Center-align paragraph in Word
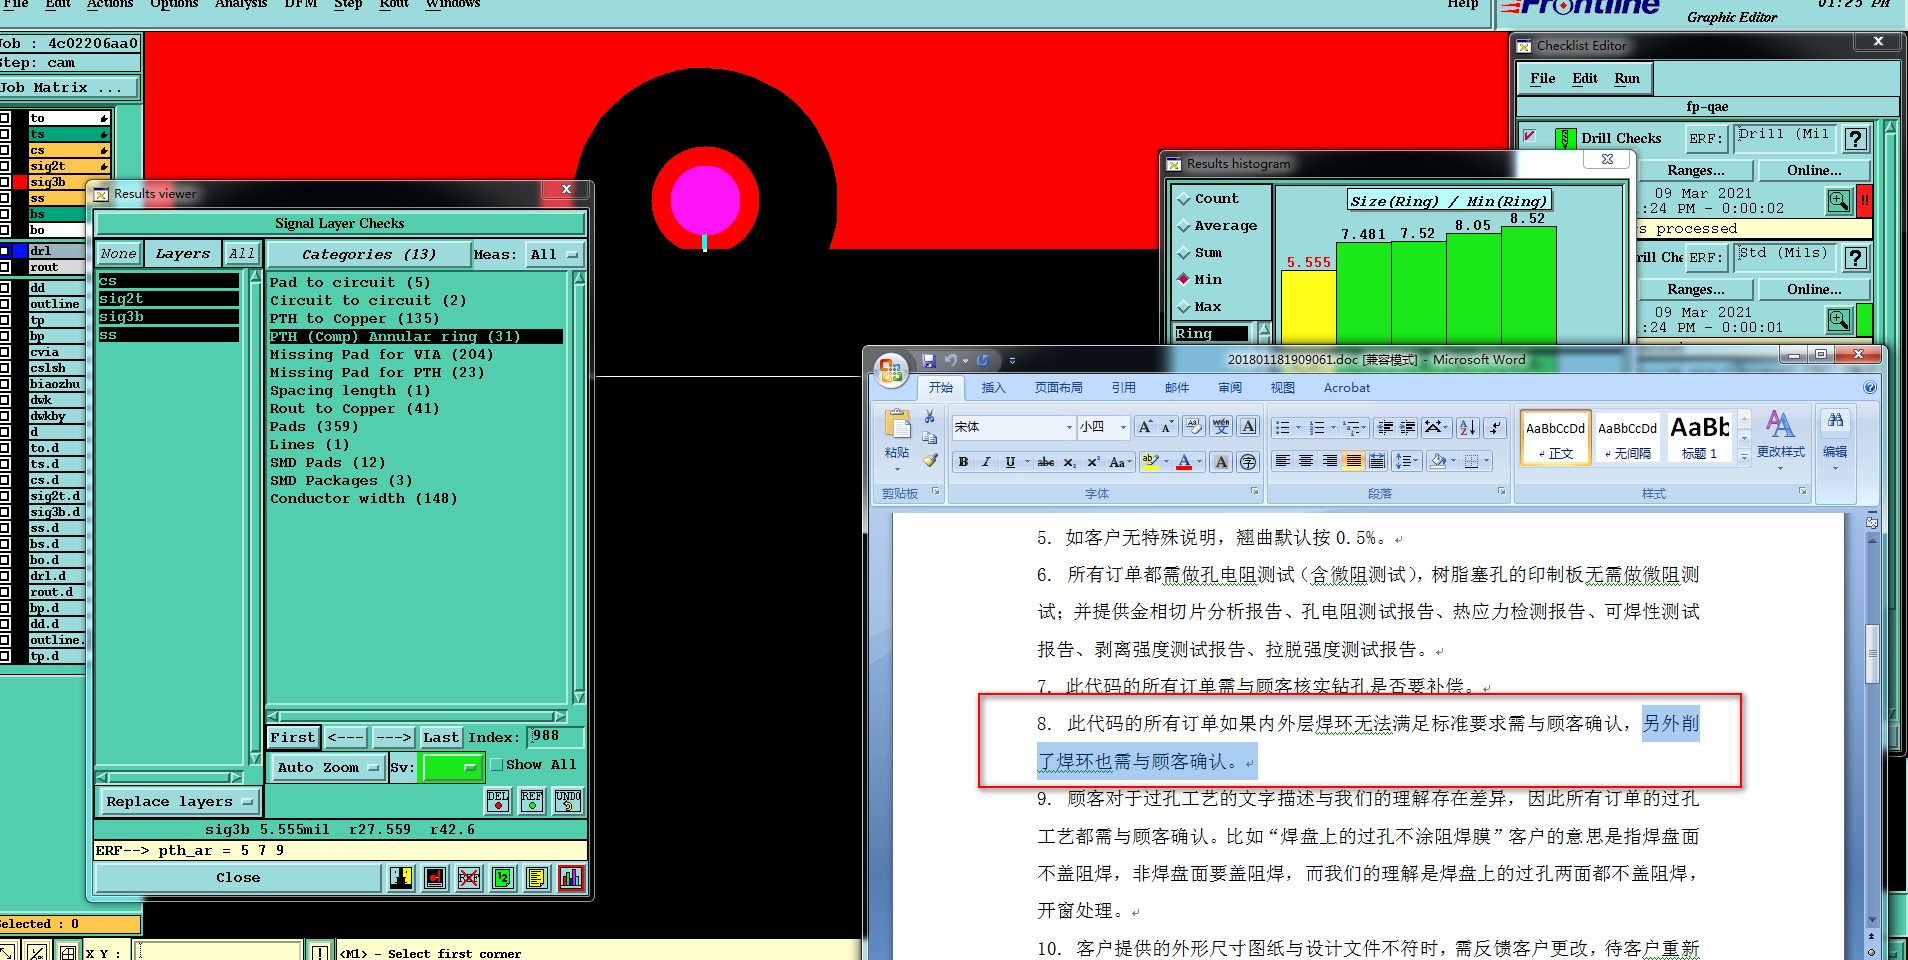 coord(1306,461)
